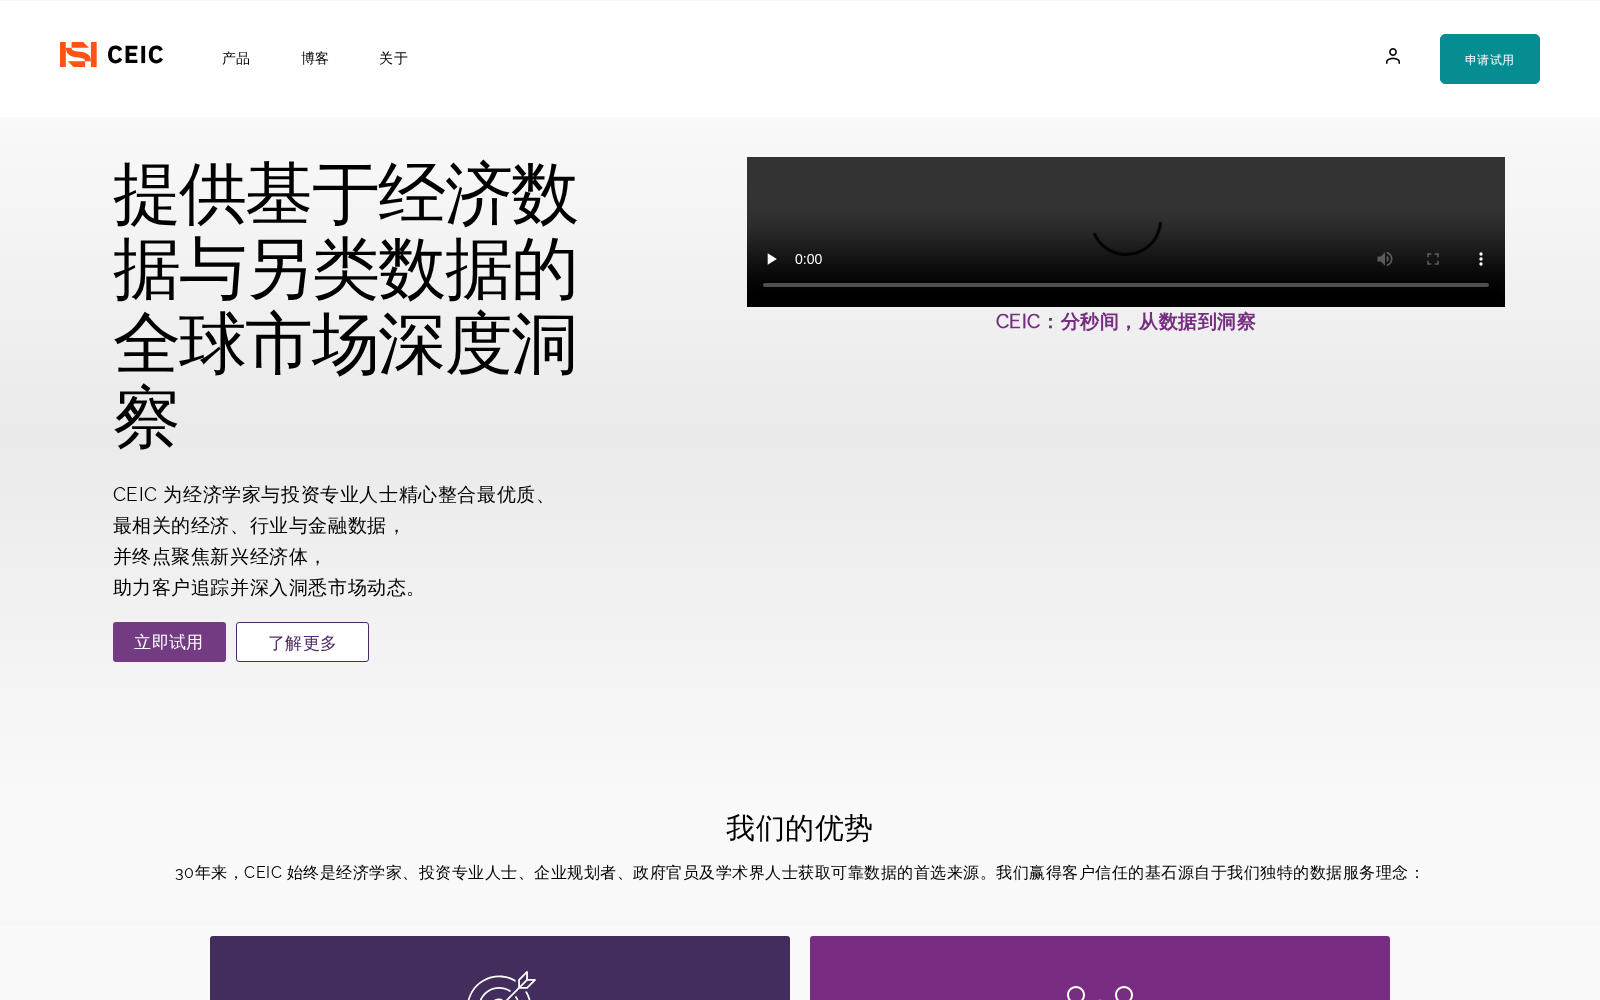Click the paragraph beginning 30年来，CEIC
This screenshot has width=1600, height=1000.
[799, 873]
